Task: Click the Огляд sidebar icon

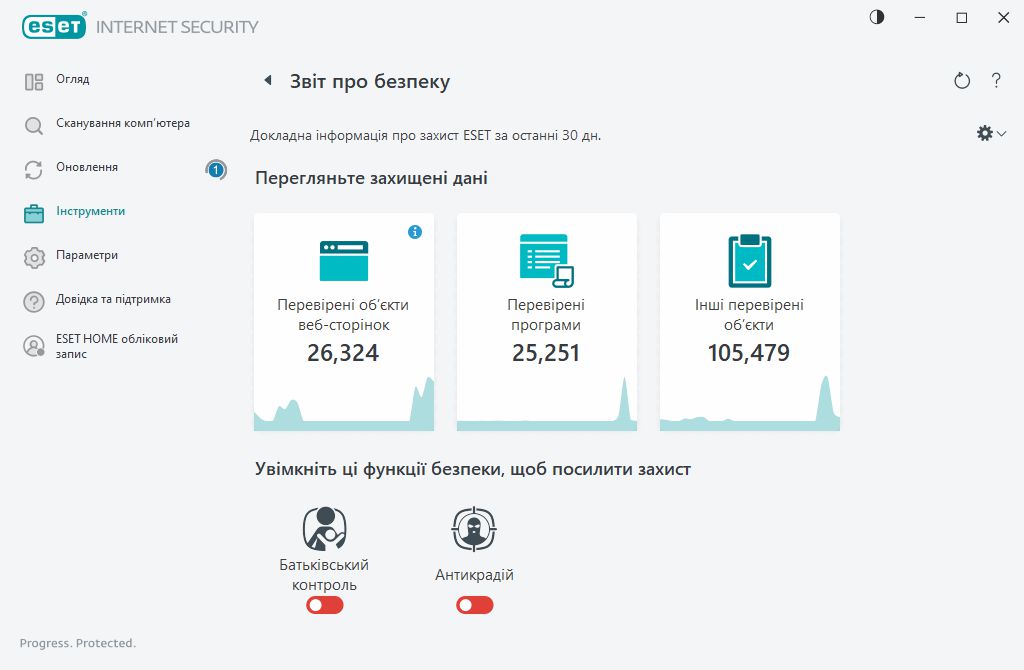Action: coord(34,82)
